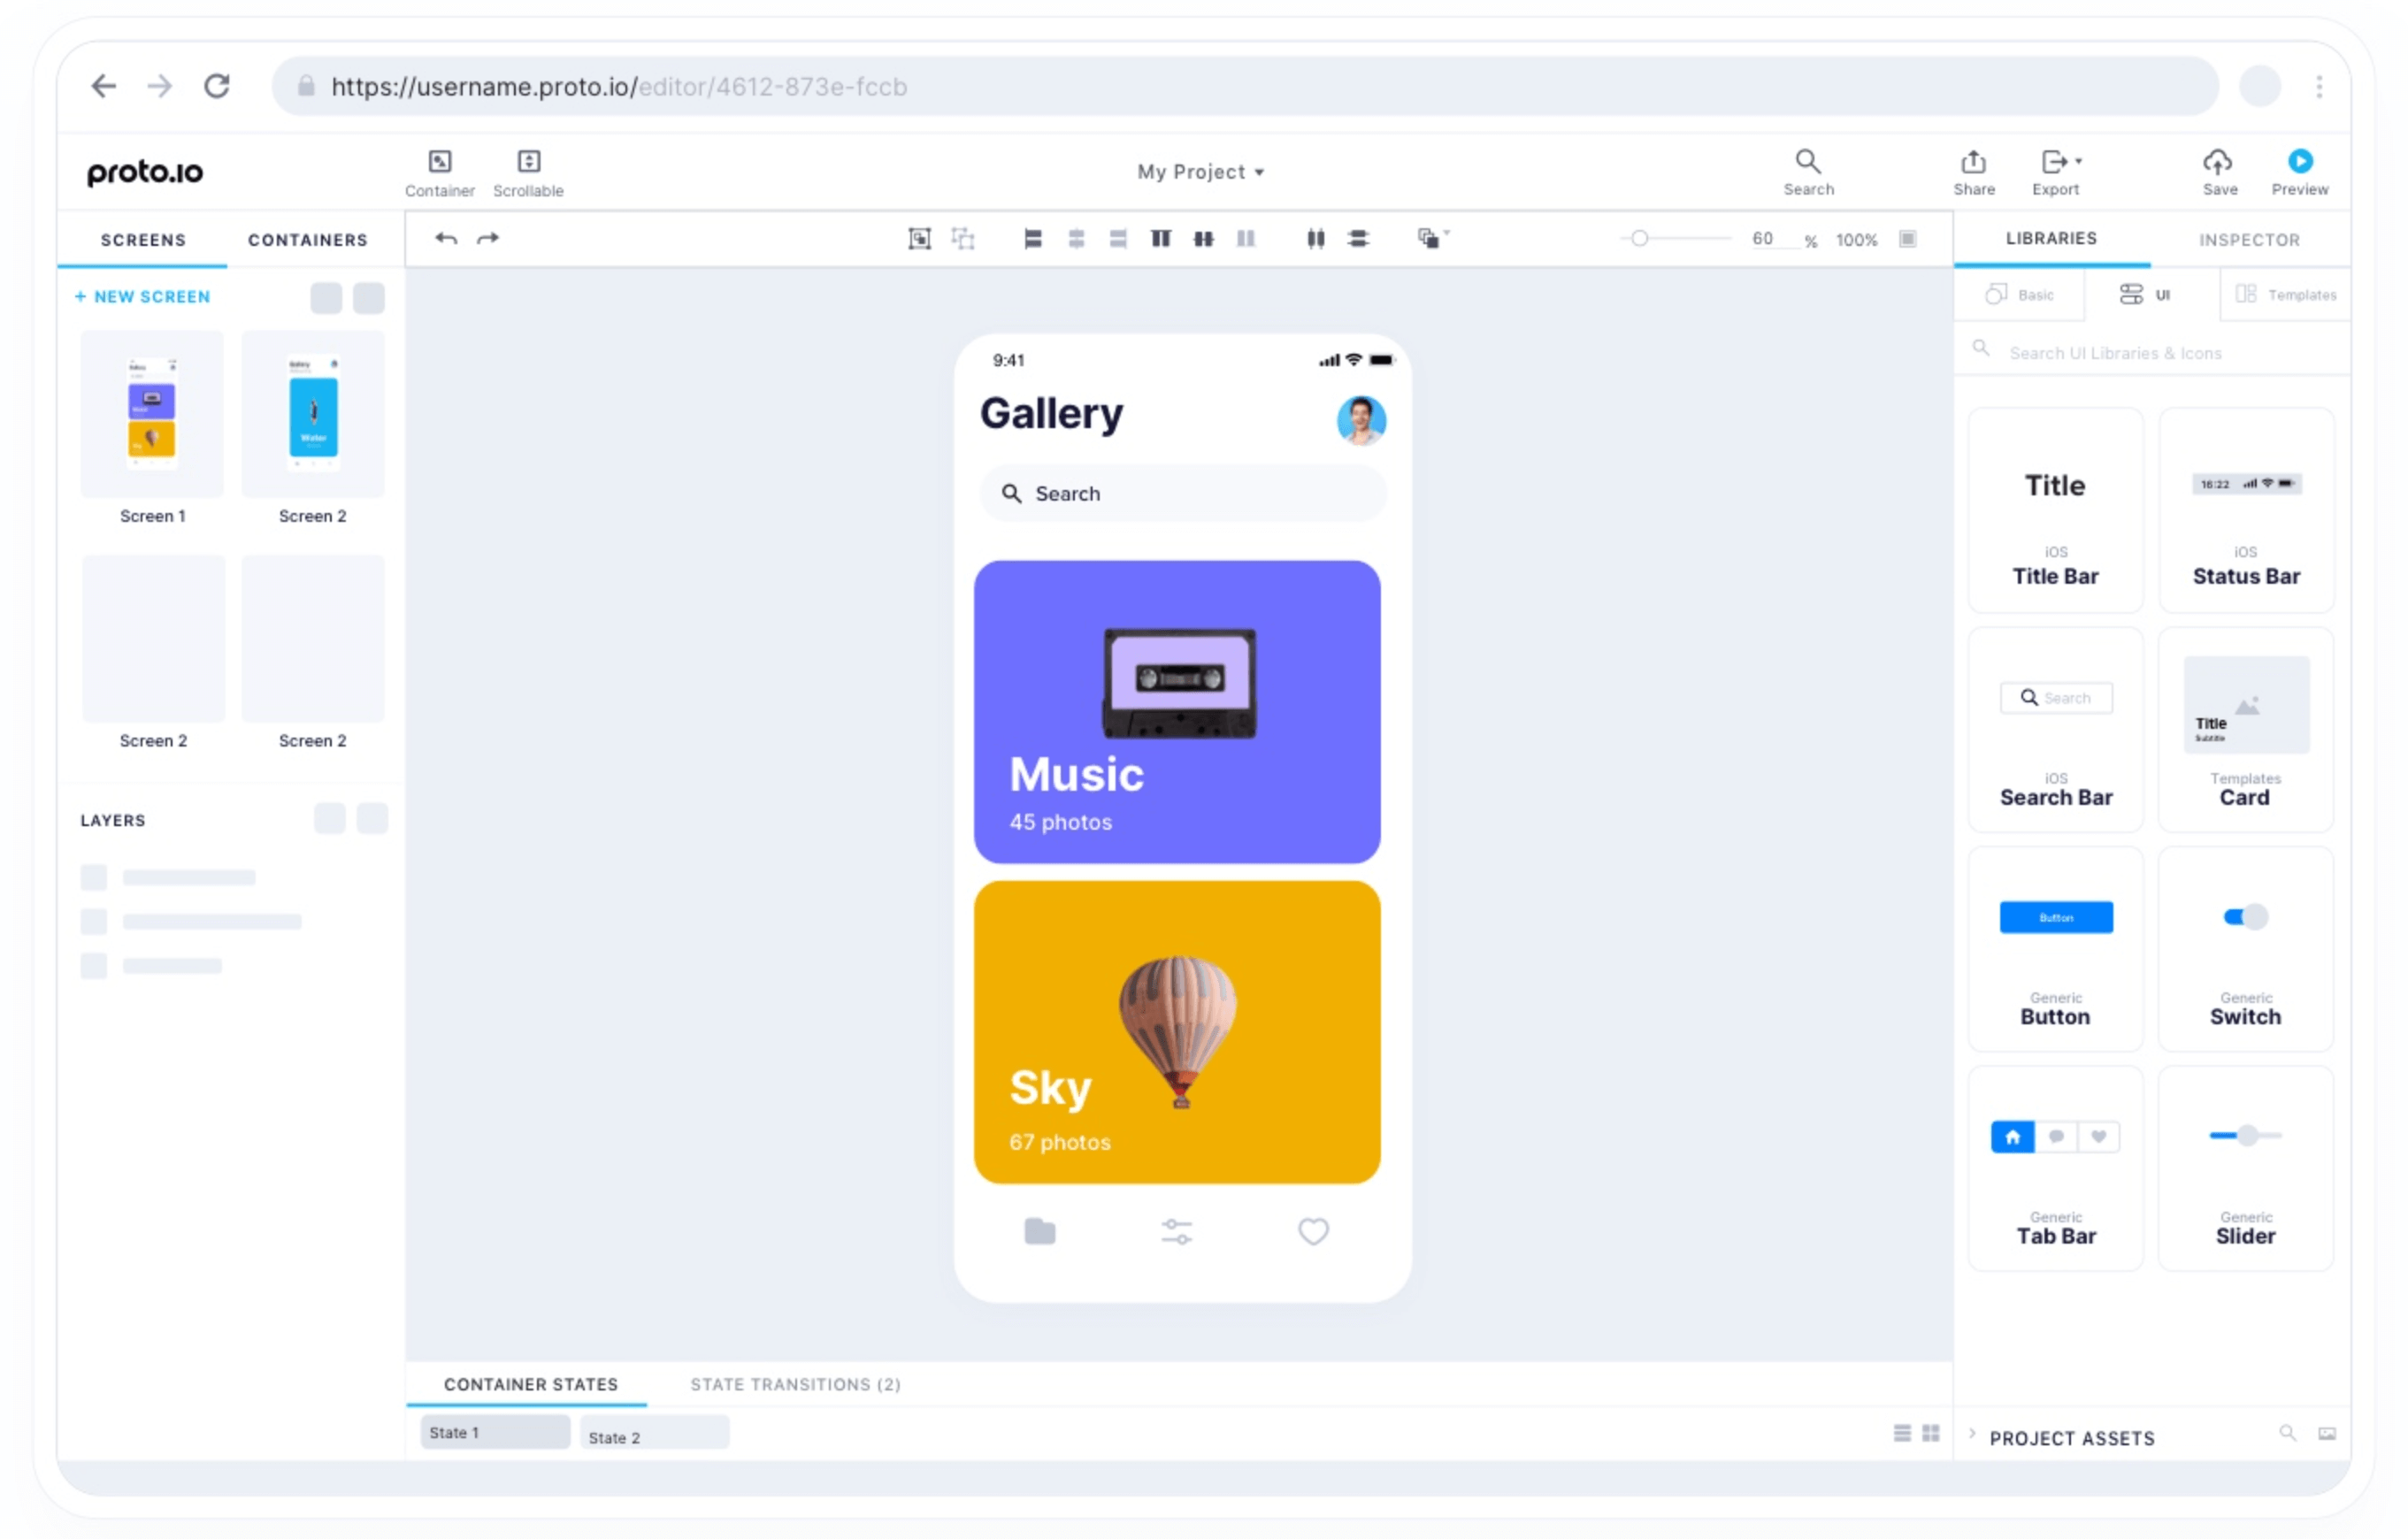Distribute items horizontally
The image size is (2408, 1539).
click(1316, 239)
